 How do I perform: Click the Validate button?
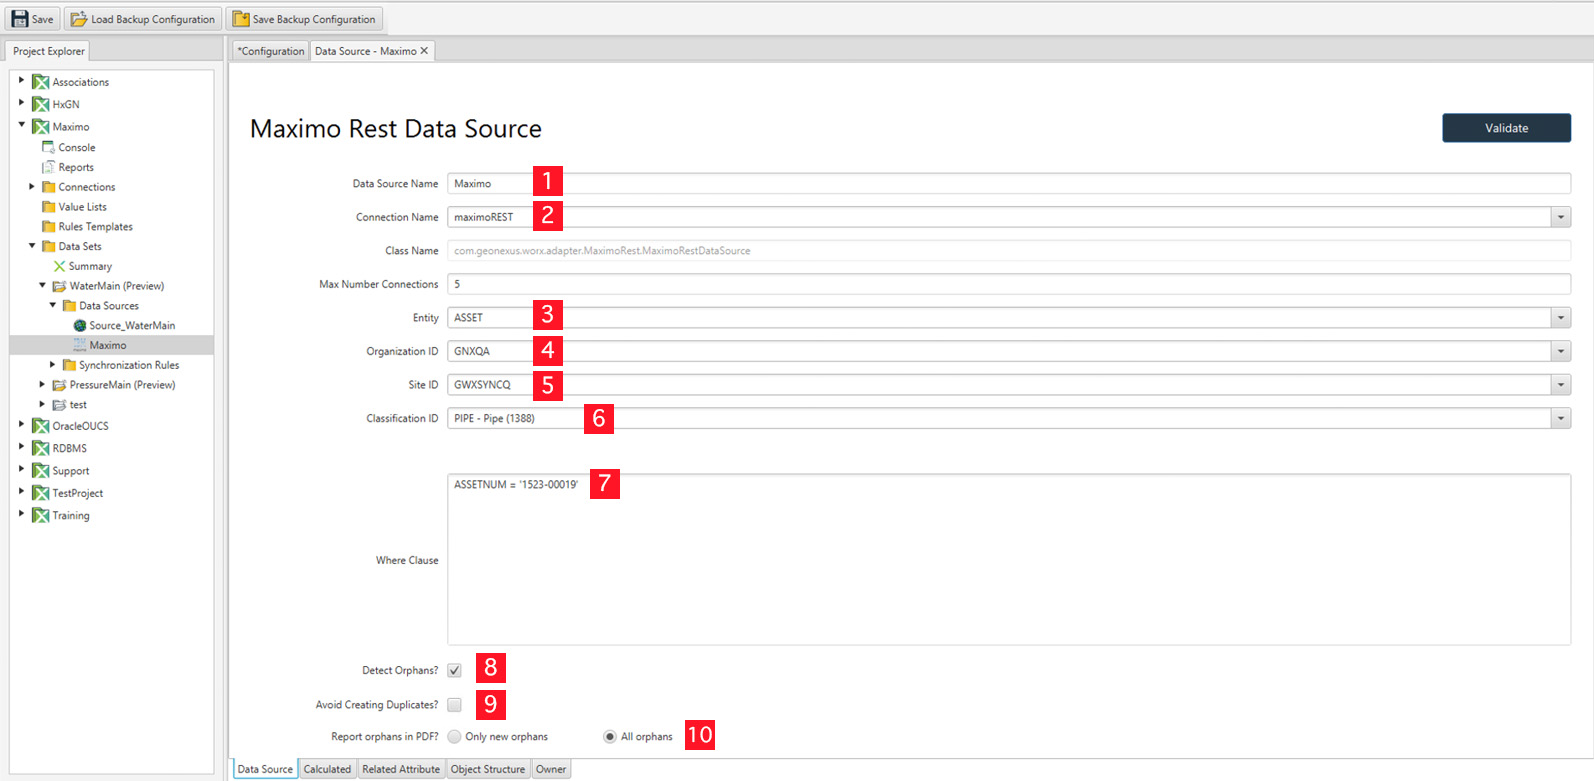coord(1505,128)
